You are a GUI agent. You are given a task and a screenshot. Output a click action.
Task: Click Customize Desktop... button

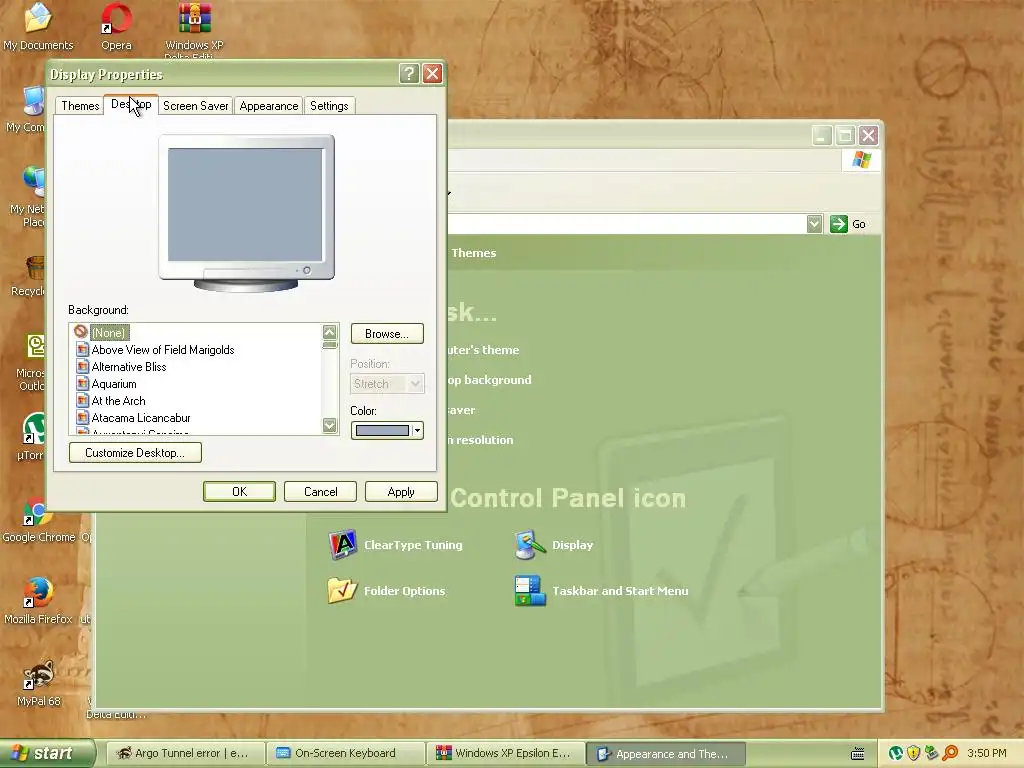pyautogui.click(x=135, y=453)
